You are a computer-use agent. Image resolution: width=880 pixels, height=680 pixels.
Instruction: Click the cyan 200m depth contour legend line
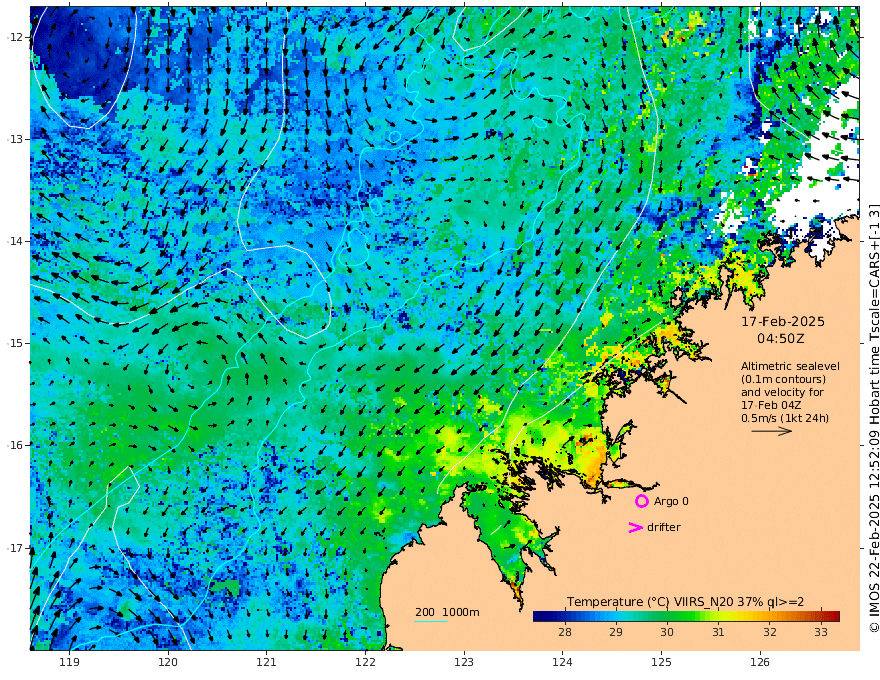point(430,621)
